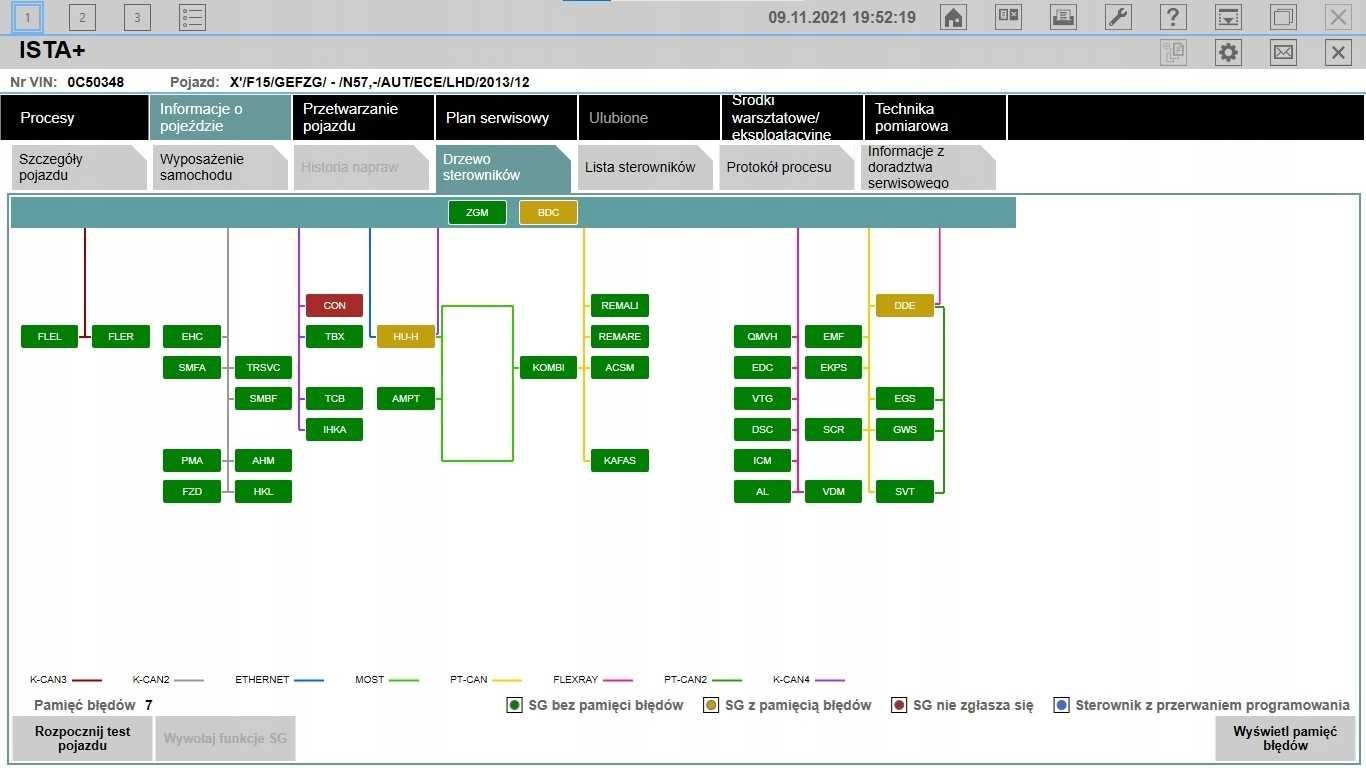This screenshot has height=768, width=1366.
Task: Click the green SG bez pamięci błędów swatch
Action: pos(515,705)
